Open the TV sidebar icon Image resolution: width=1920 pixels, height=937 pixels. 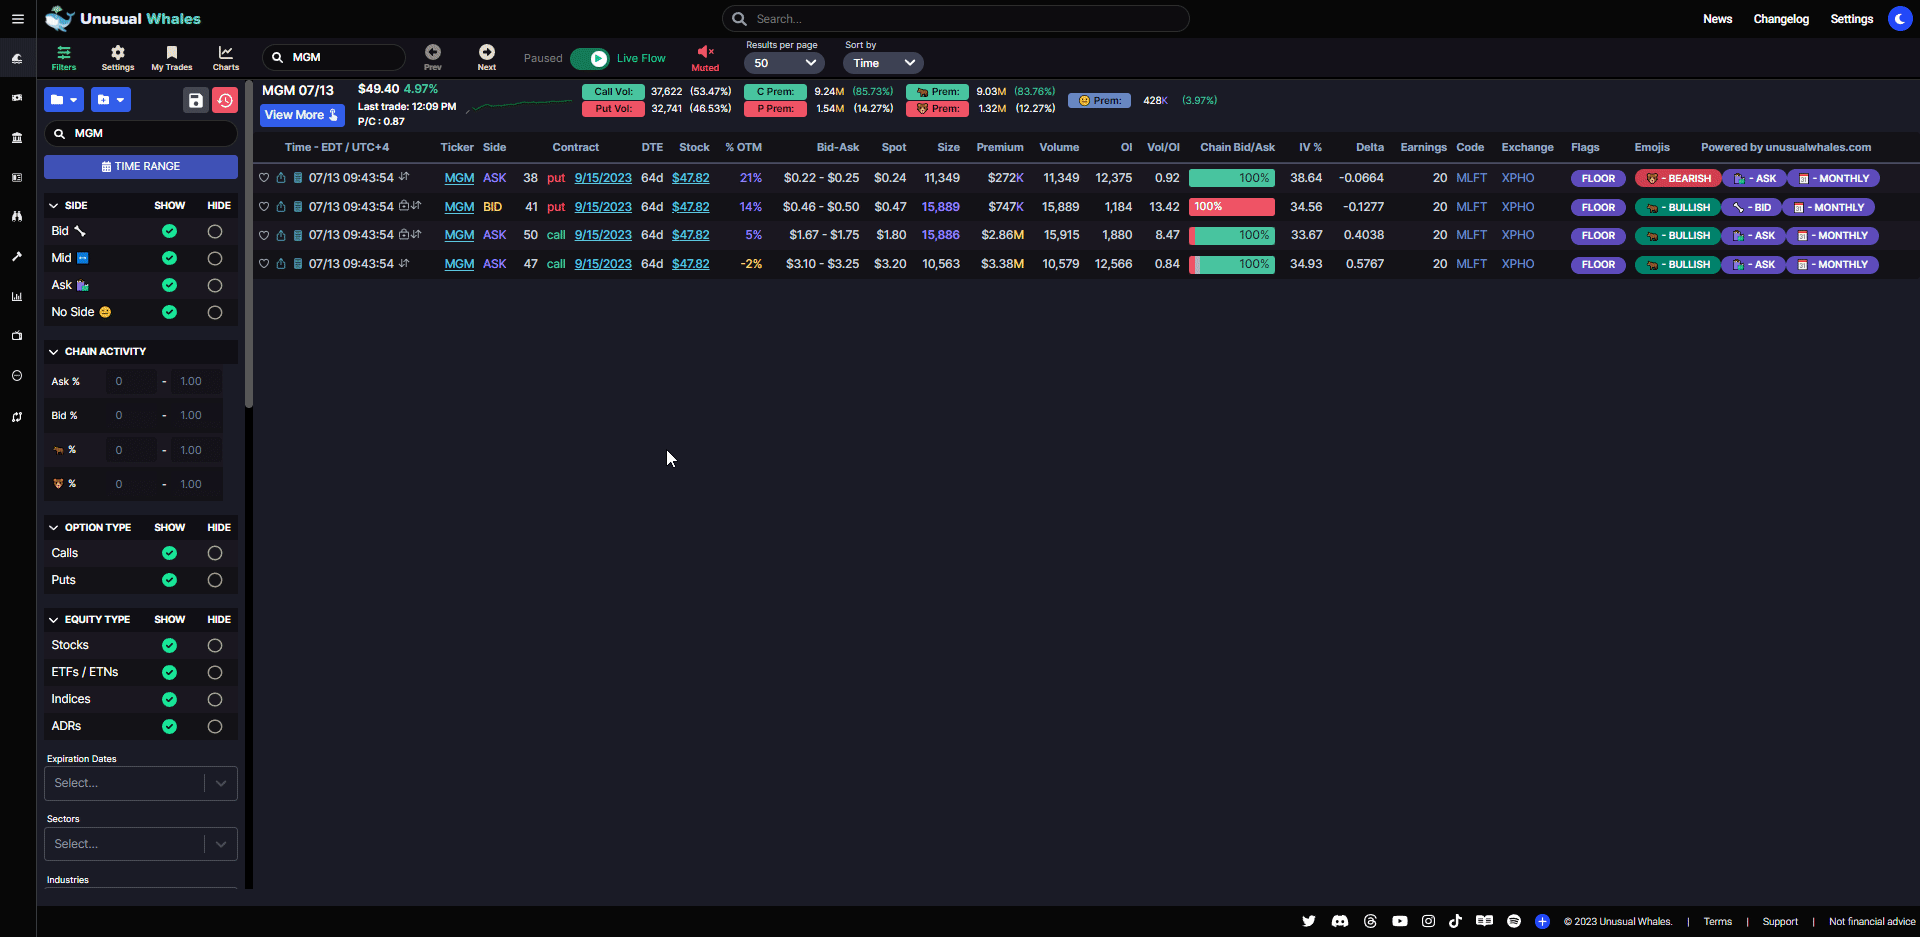coord(17,336)
